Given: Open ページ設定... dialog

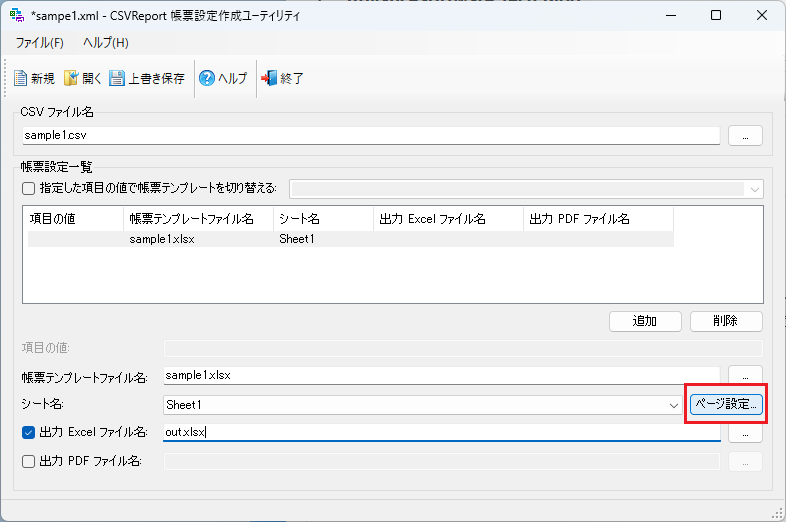Looking at the screenshot, I should 726,404.
